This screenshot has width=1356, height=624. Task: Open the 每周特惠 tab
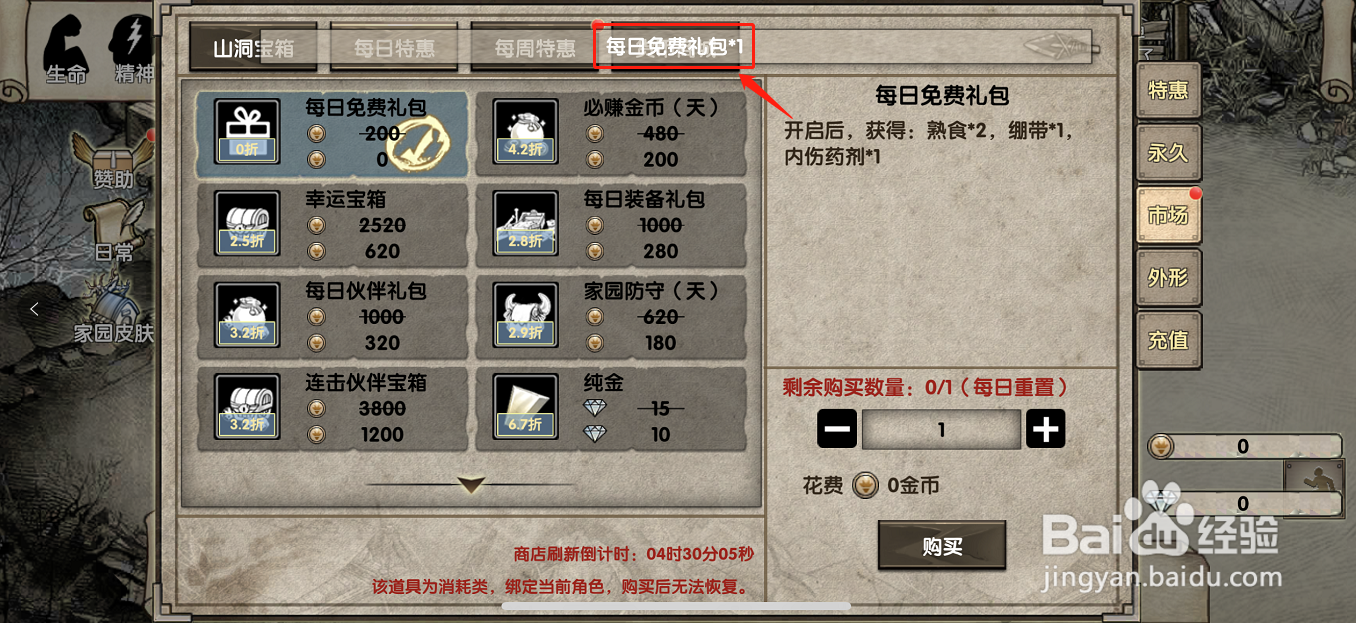click(x=535, y=48)
